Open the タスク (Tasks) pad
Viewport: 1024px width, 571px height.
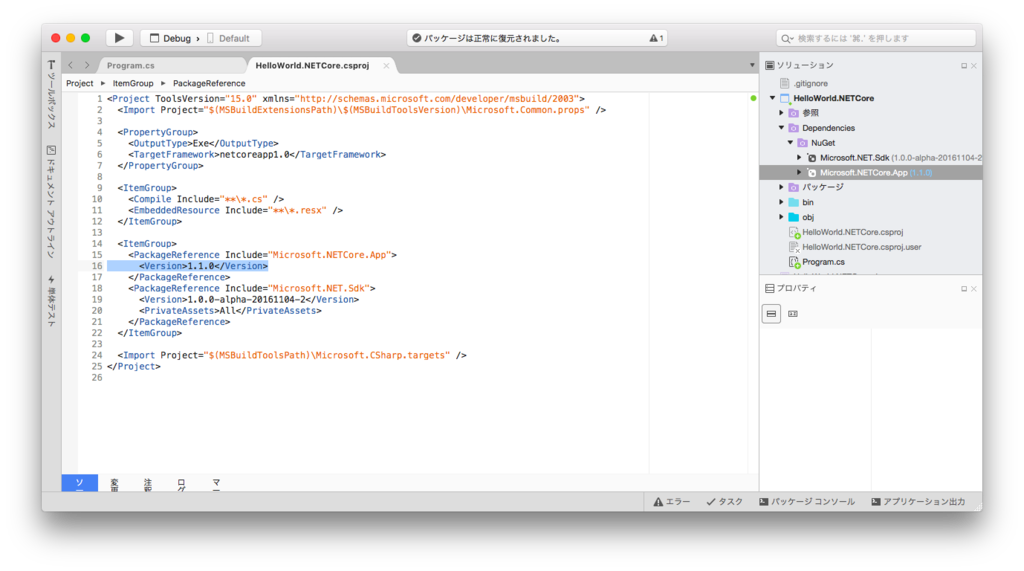click(x=724, y=502)
